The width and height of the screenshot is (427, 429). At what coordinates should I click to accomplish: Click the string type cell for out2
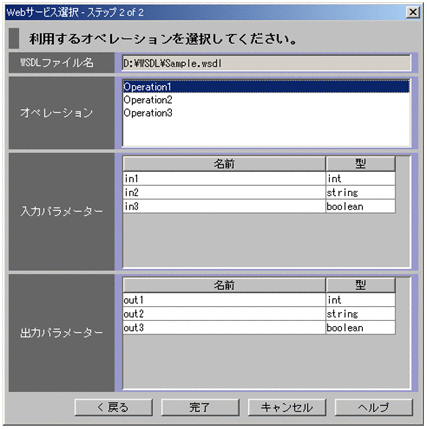(360, 314)
